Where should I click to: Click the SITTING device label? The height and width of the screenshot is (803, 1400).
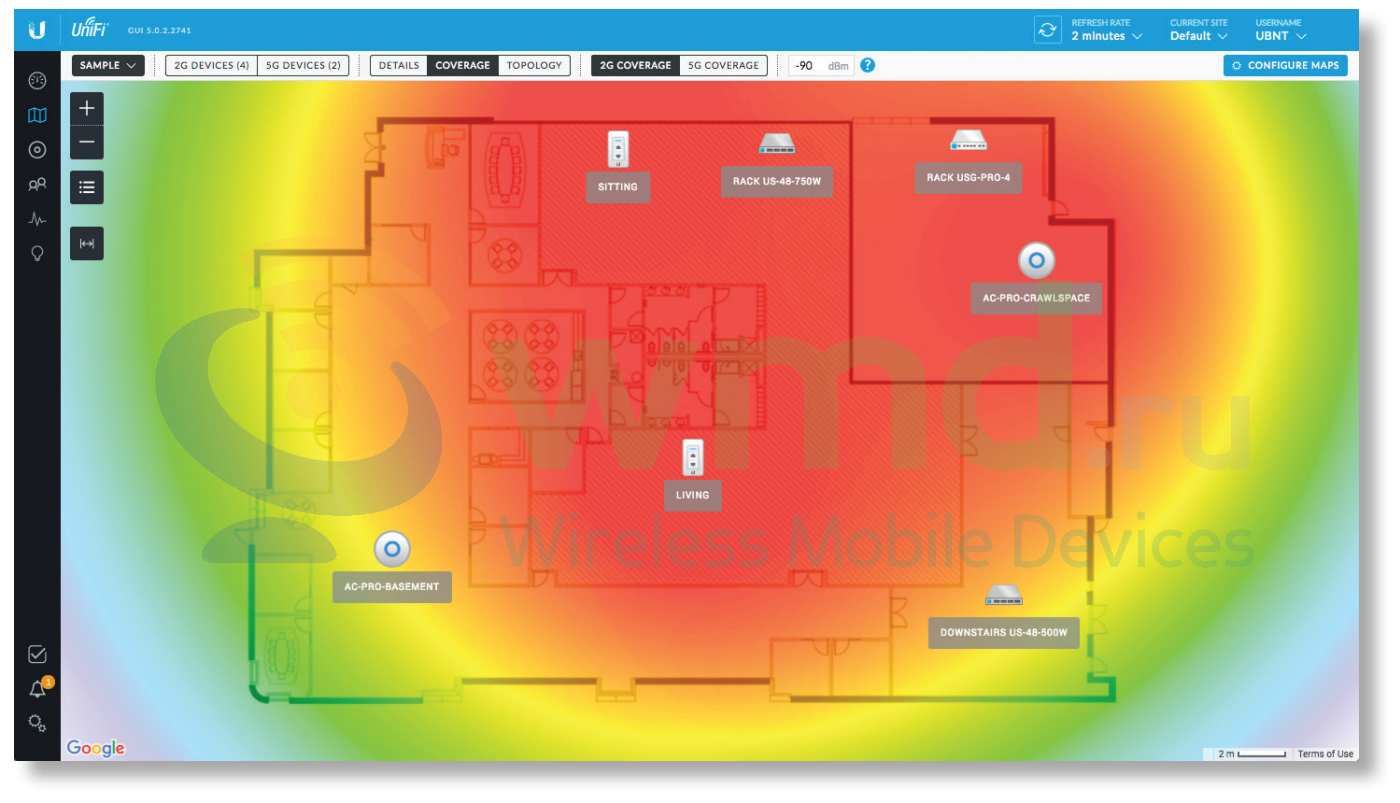618,187
